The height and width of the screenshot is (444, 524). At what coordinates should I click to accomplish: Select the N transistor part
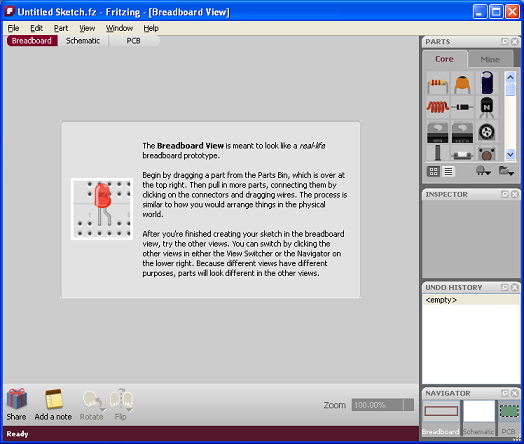(x=487, y=107)
